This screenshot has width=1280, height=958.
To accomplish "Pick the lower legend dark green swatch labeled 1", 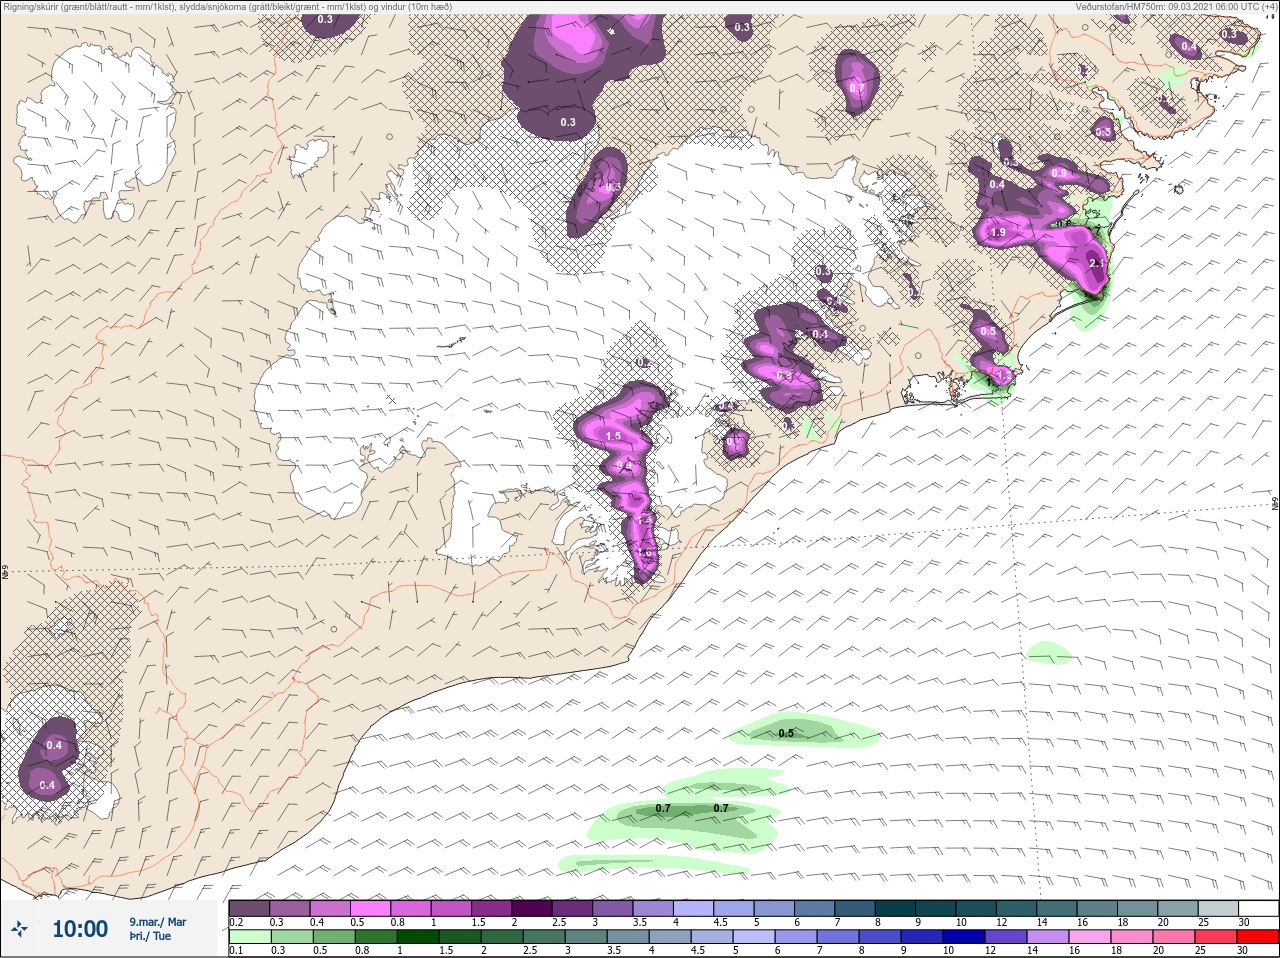I will click(x=418, y=937).
